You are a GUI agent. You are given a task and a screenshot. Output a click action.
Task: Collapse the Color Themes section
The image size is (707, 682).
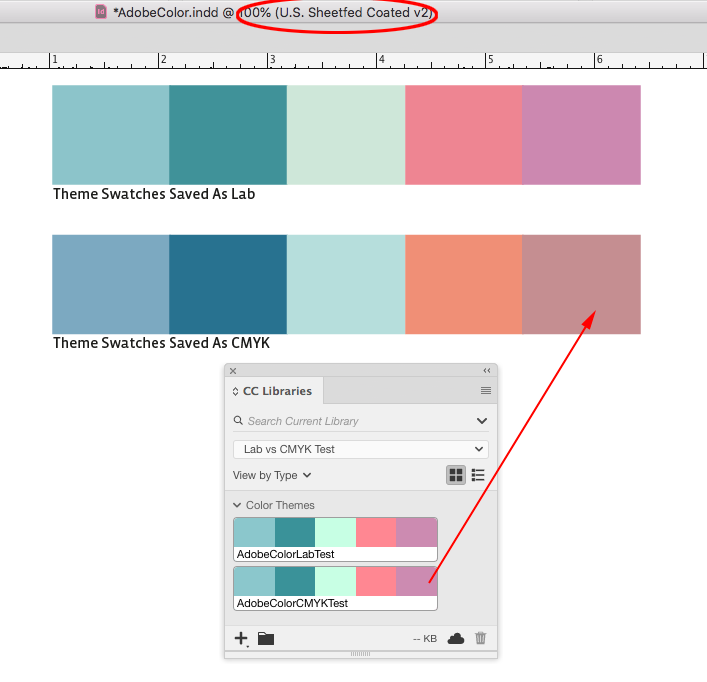tap(237, 505)
